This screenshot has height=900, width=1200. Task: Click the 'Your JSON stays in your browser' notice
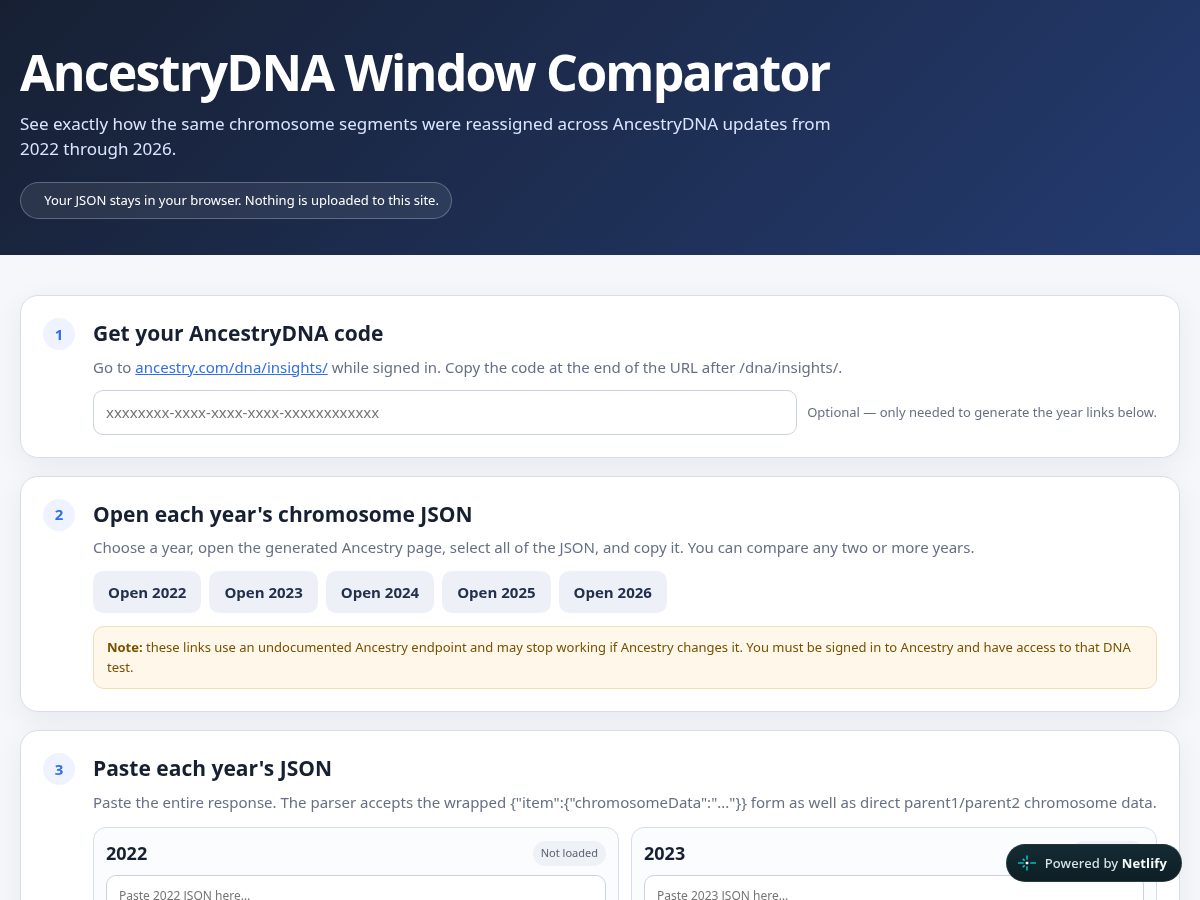pos(236,200)
